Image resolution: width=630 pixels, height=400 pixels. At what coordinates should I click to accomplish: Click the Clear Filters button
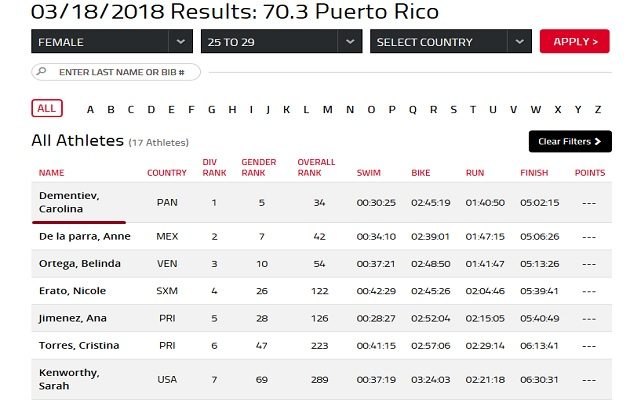coord(569,142)
